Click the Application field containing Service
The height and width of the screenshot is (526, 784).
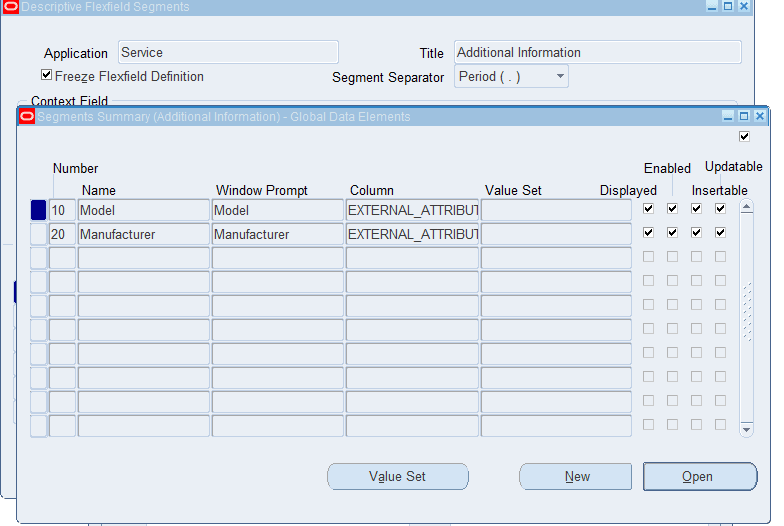pos(228,52)
